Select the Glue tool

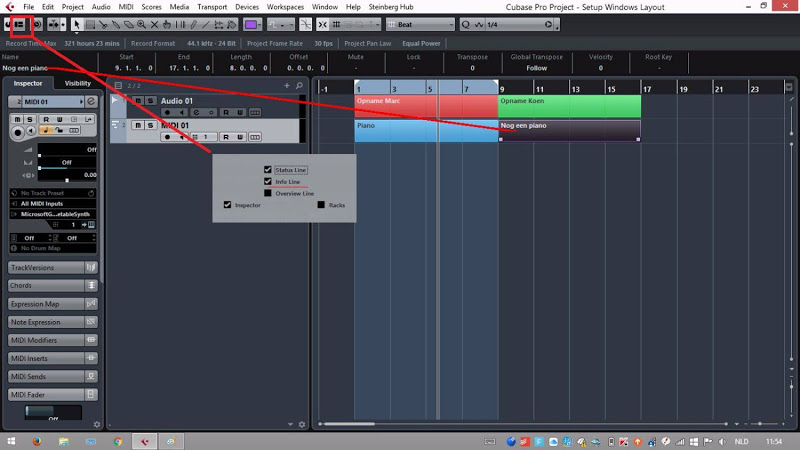(x=116, y=24)
